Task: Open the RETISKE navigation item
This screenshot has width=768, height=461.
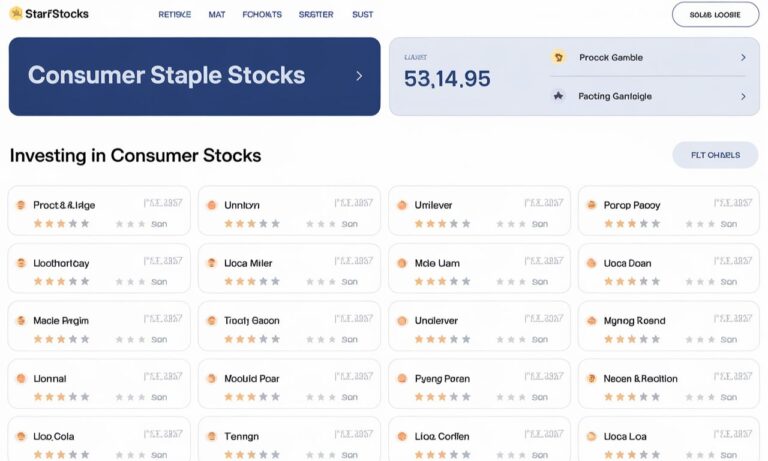Action: [174, 15]
